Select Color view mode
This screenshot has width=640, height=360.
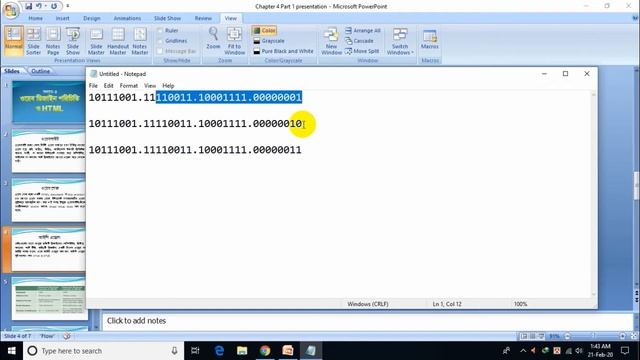tap(264, 31)
